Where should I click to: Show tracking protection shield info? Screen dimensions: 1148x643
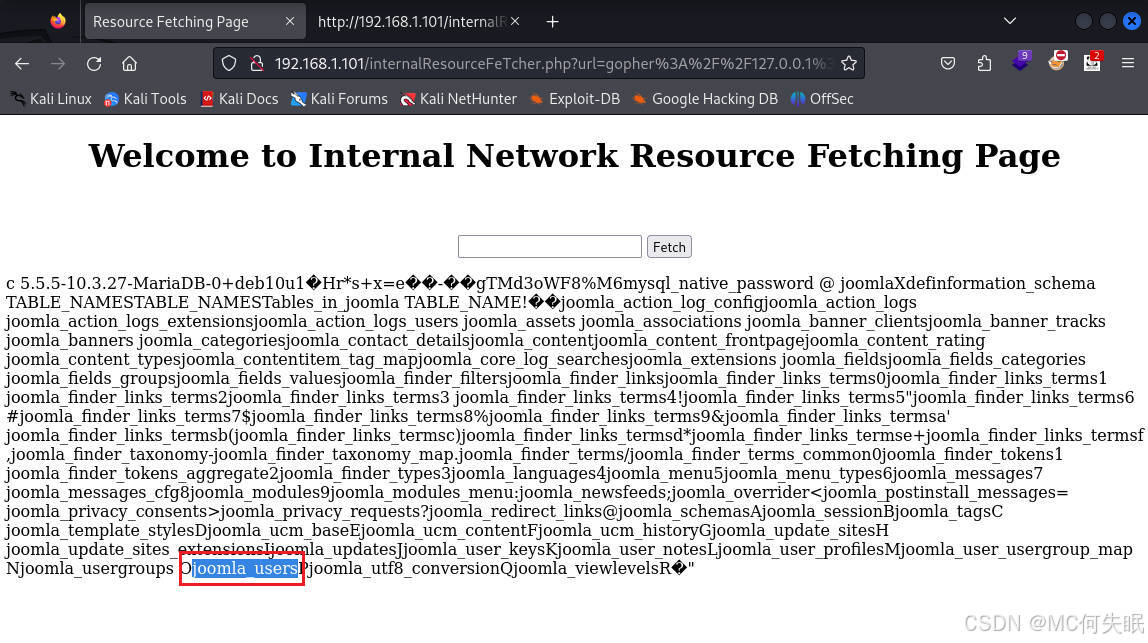click(x=229, y=64)
